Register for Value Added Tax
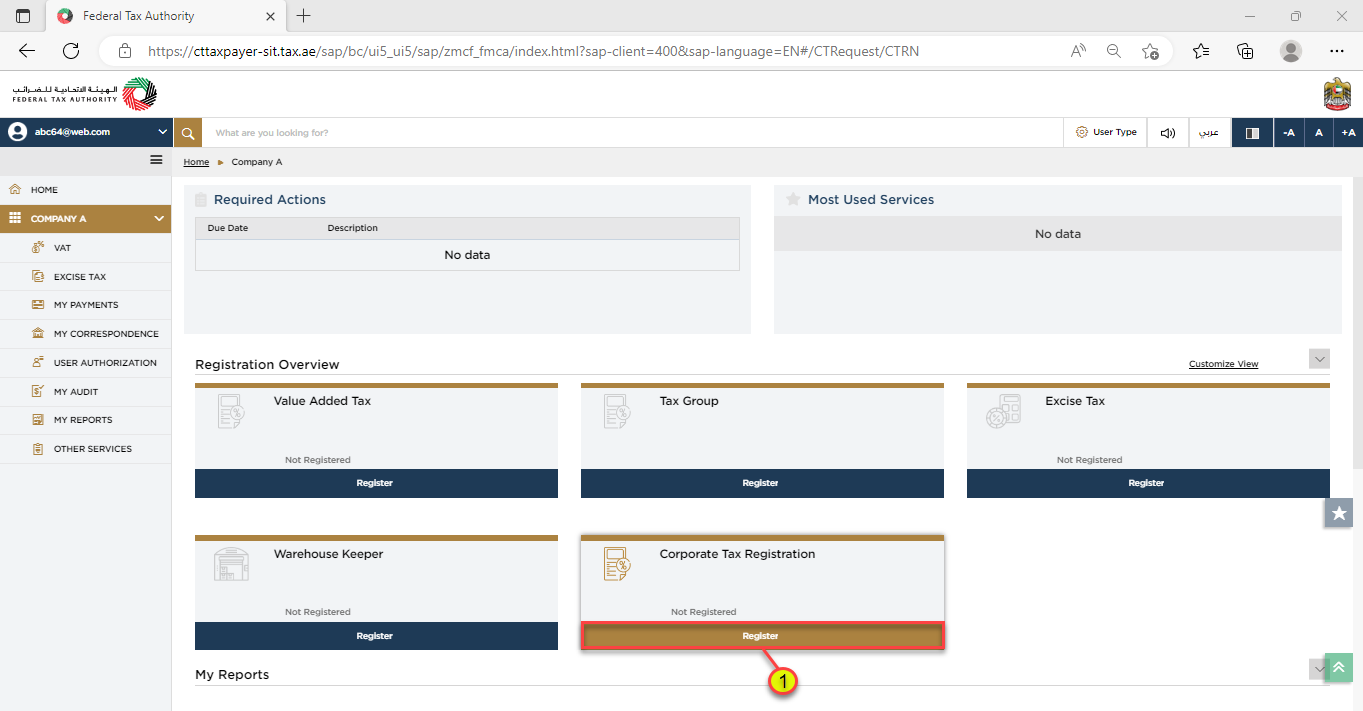1363x711 pixels. tap(375, 483)
